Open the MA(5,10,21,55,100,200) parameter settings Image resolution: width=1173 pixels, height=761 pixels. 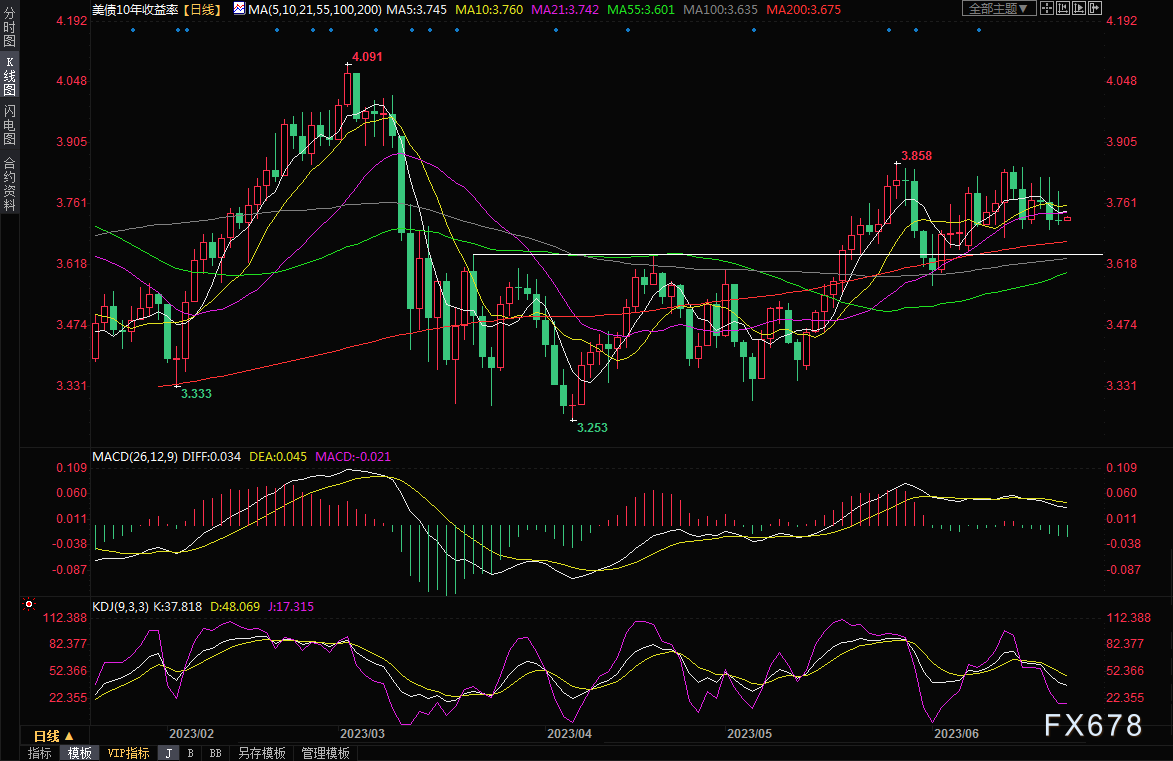click(314, 8)
